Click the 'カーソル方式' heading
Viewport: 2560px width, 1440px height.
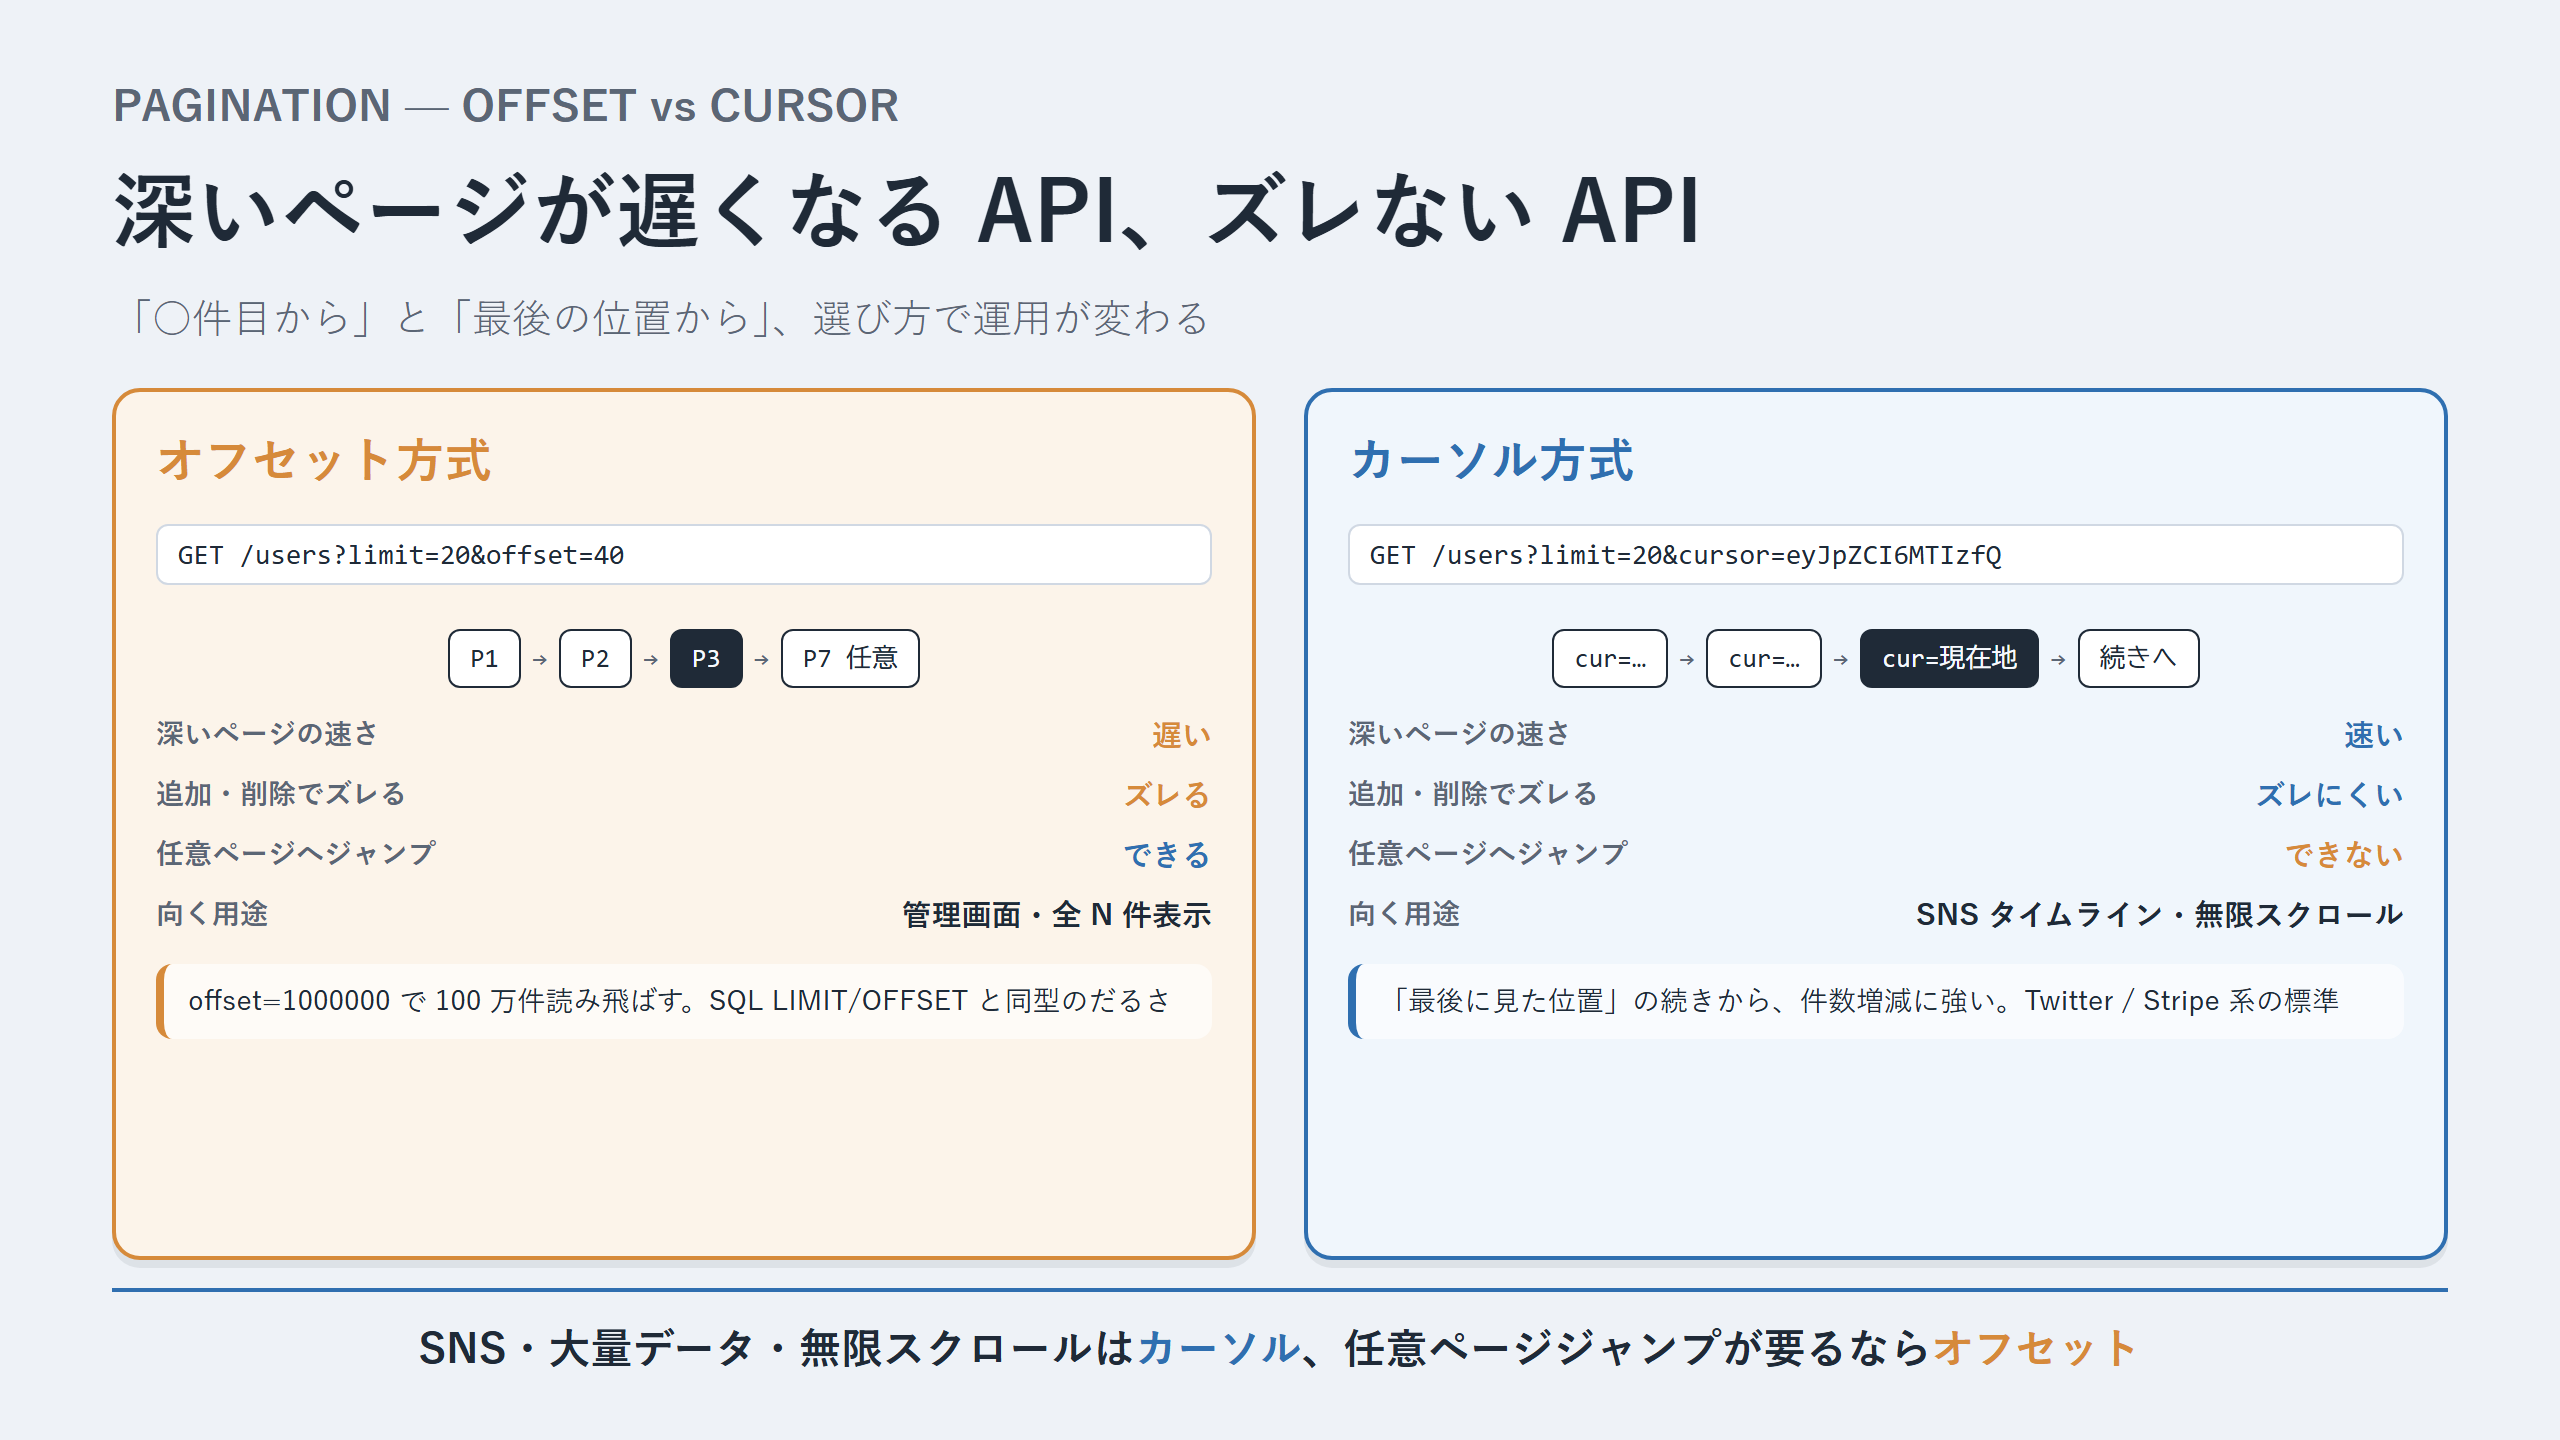(x=1491, y=460)
